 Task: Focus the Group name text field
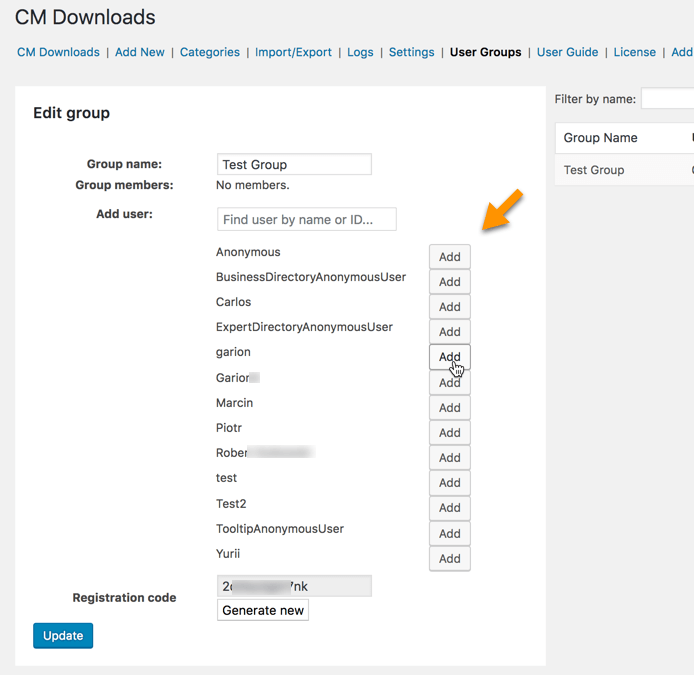294,165
